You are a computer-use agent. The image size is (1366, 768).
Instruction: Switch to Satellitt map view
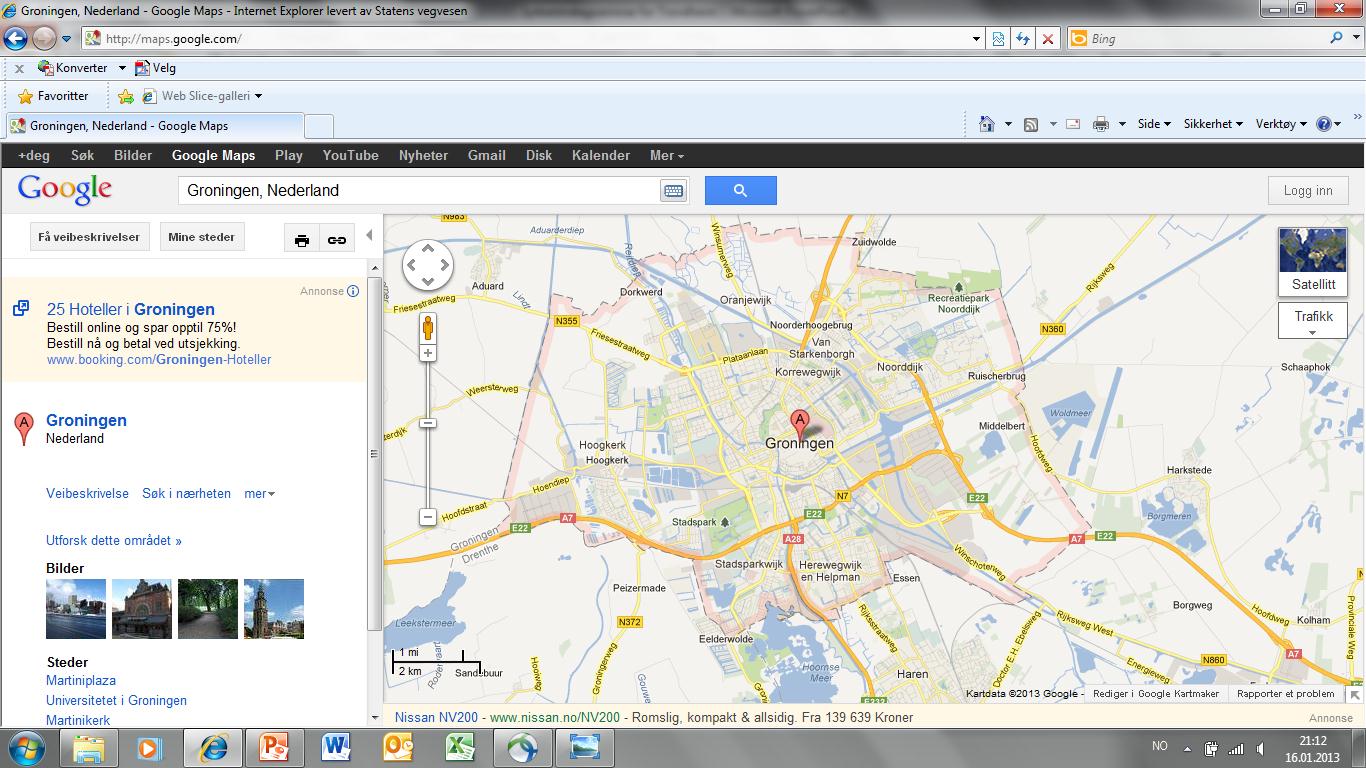point(1313,262)
